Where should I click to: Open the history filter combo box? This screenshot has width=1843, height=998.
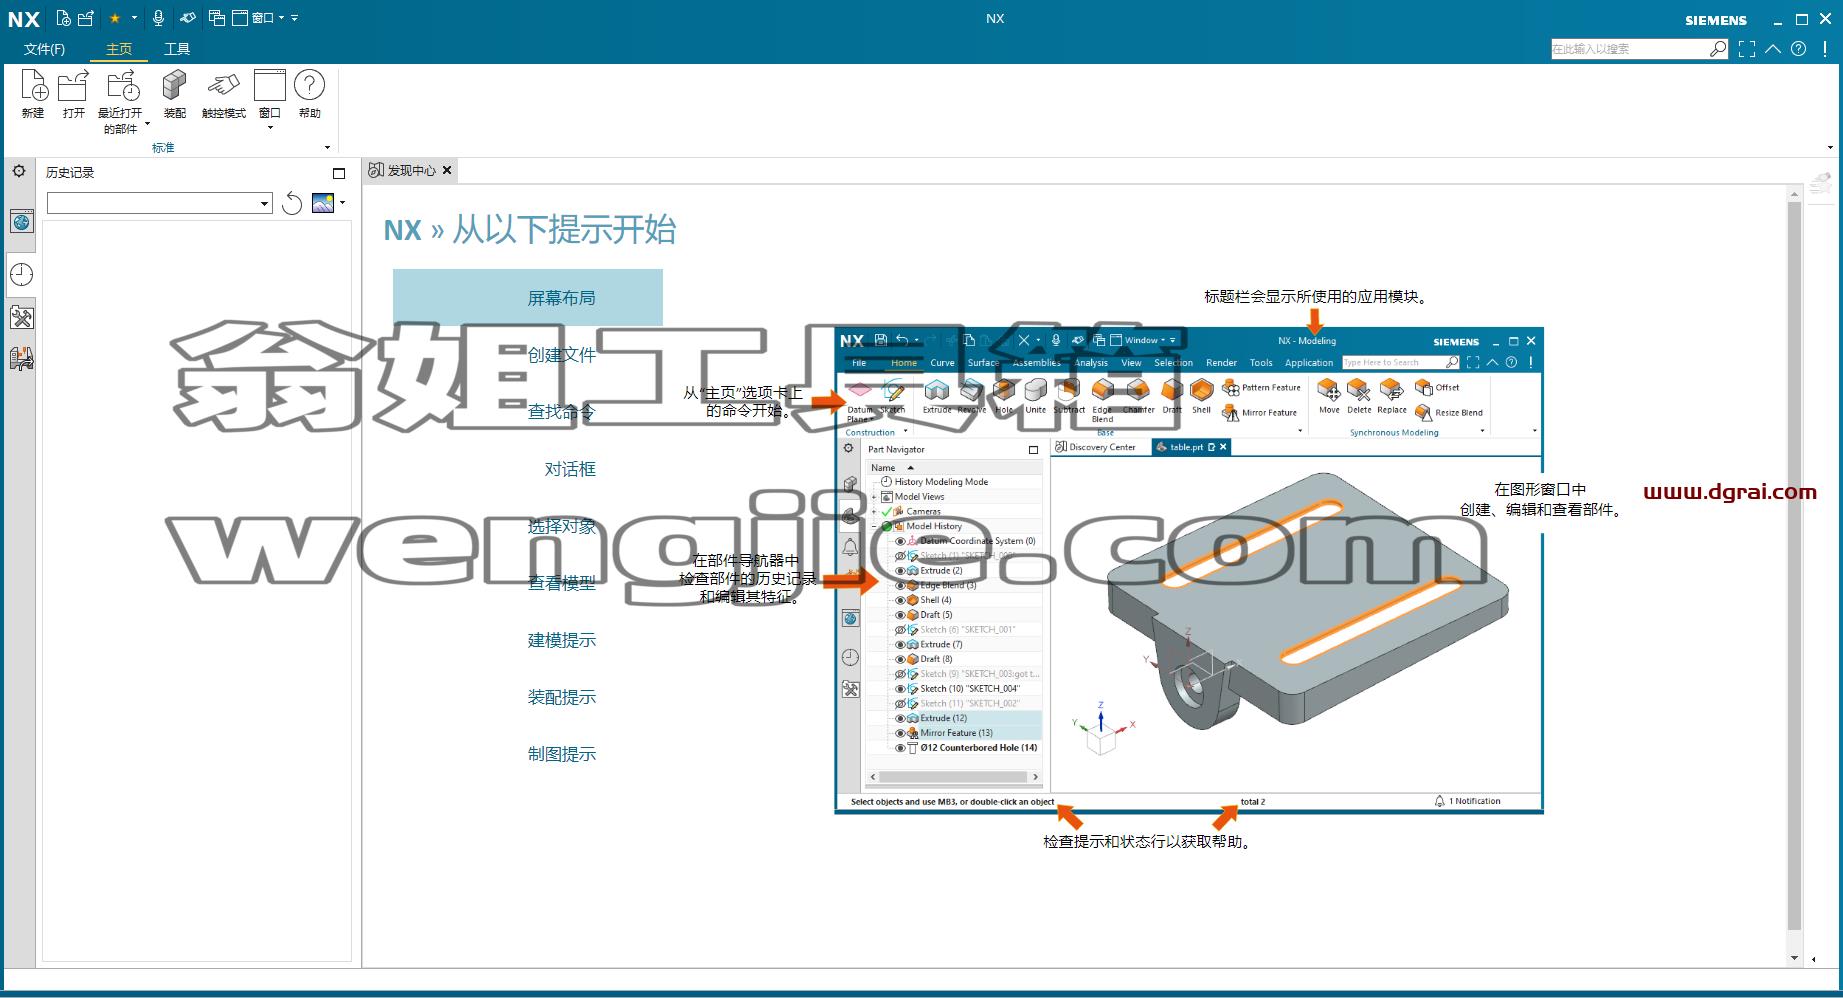click(x=160, y=204)
